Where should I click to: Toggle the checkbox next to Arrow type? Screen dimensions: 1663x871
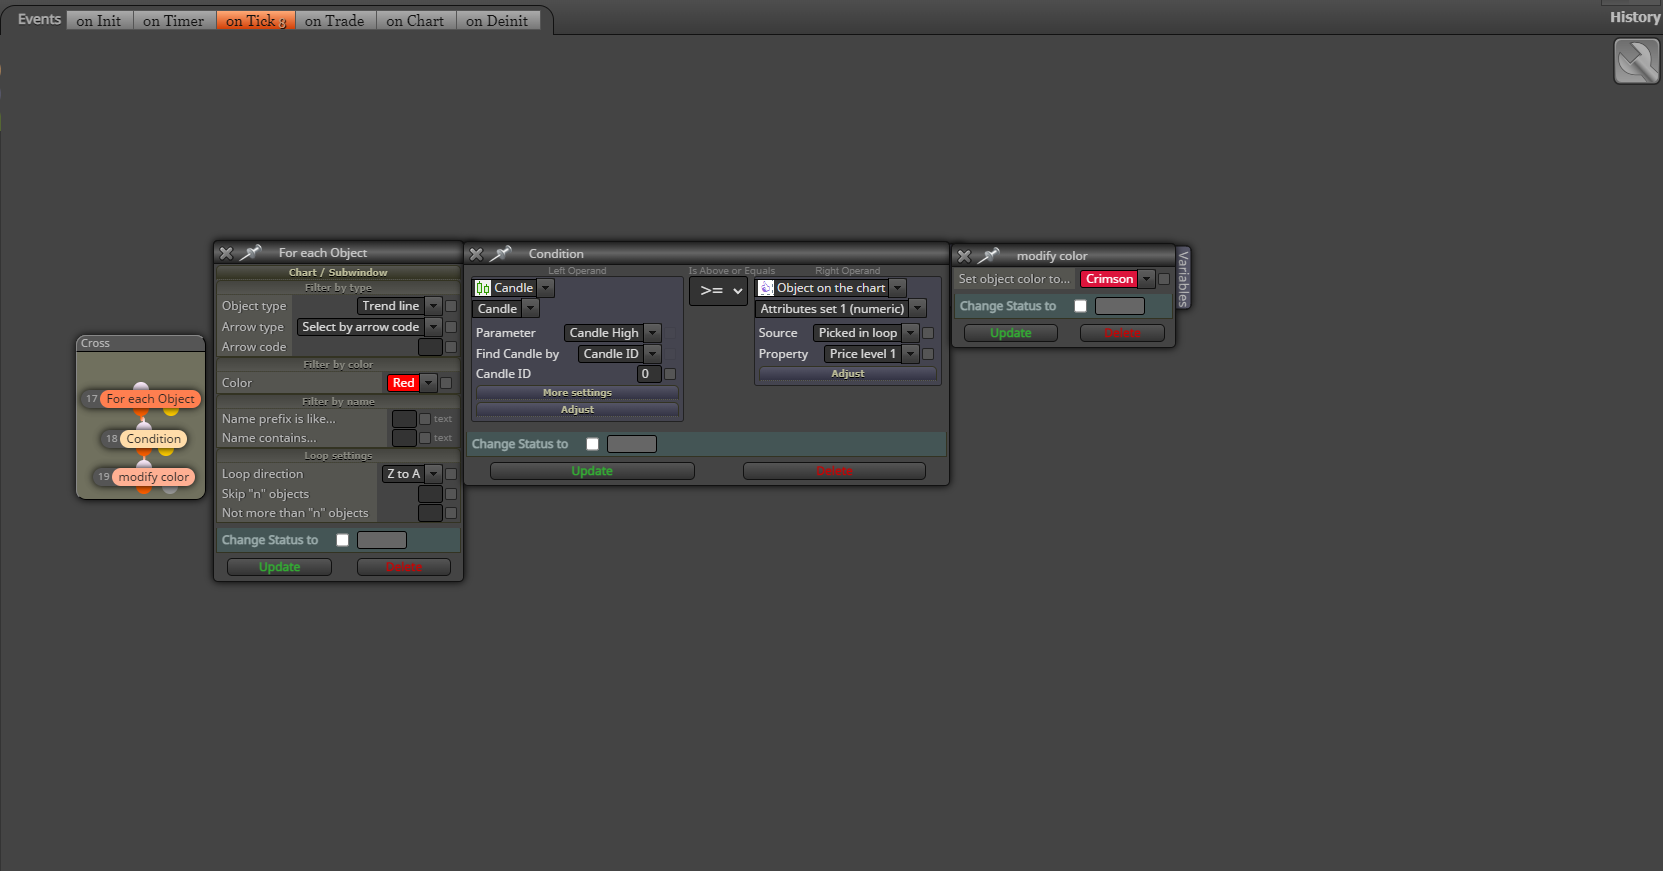[x=451, y=327]
